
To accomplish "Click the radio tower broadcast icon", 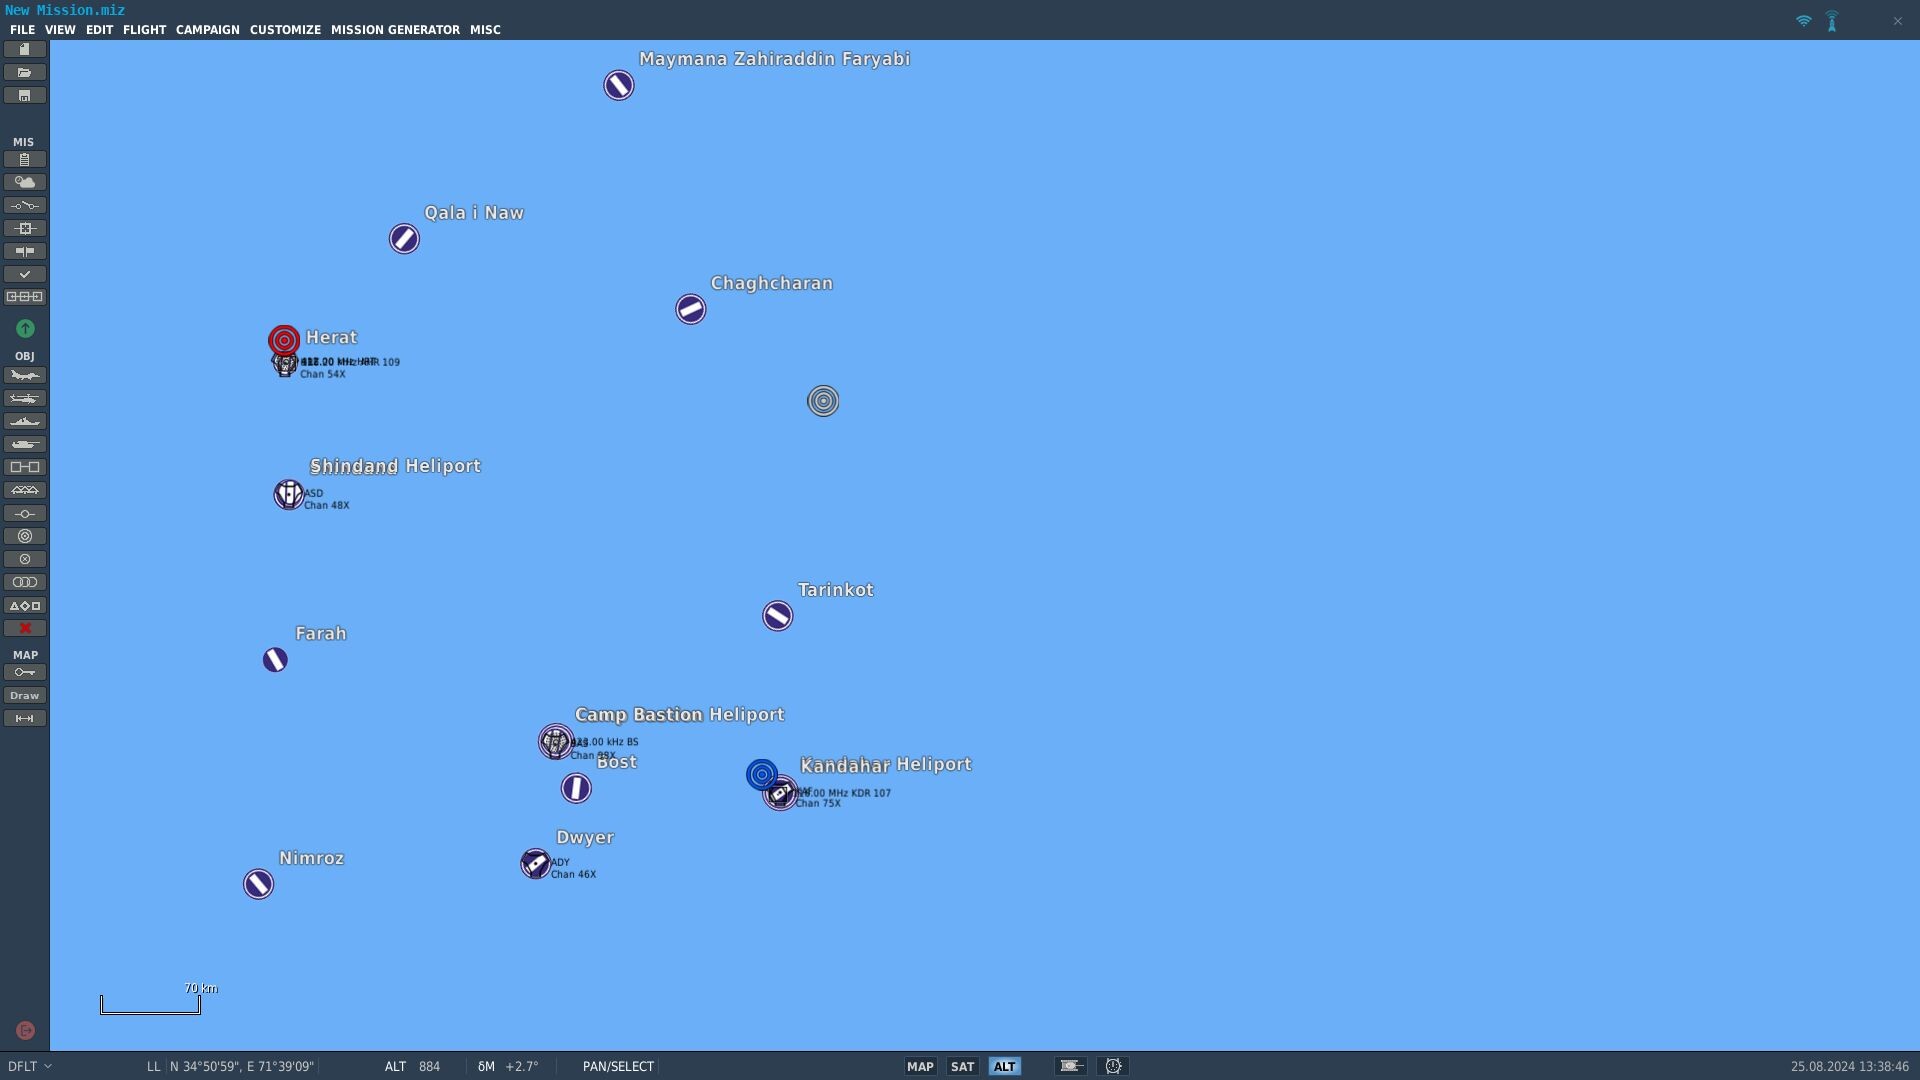I will coord(1832,21).
